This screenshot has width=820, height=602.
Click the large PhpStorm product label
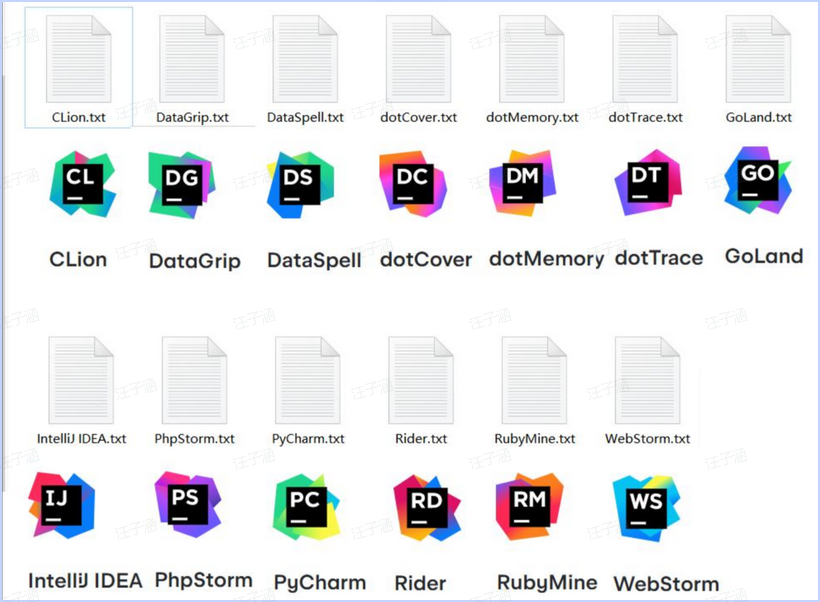pyautogui.click(x=204, y=580)
